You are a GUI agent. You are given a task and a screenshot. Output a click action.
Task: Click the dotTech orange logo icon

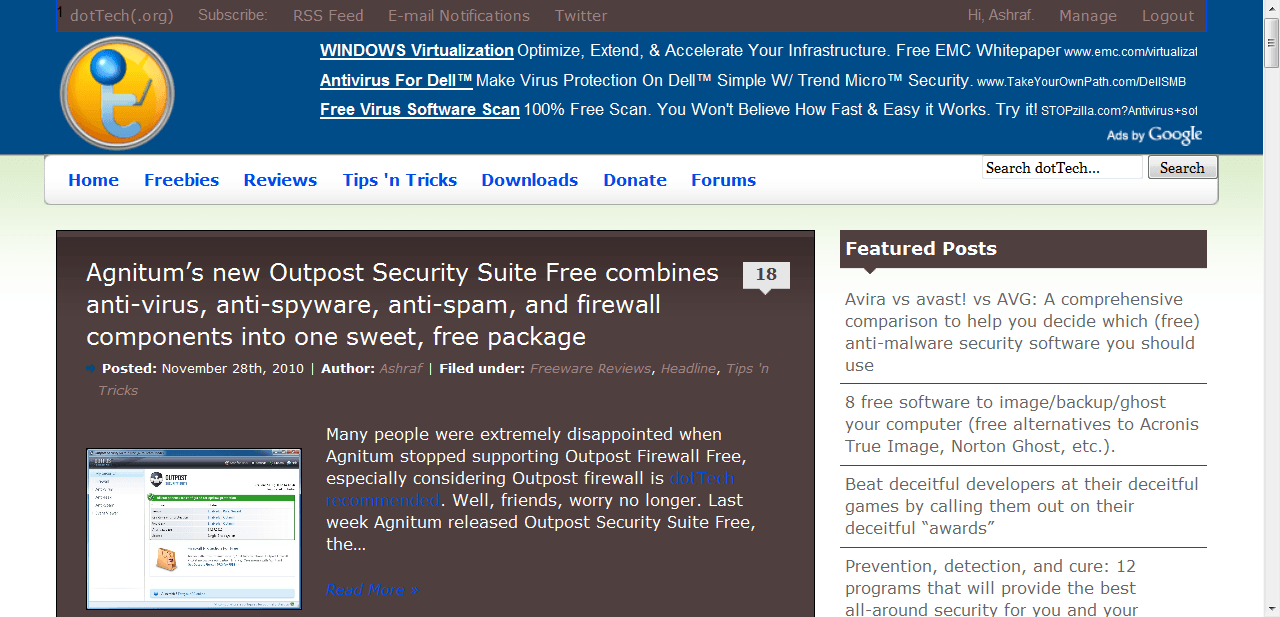(117, 93)
